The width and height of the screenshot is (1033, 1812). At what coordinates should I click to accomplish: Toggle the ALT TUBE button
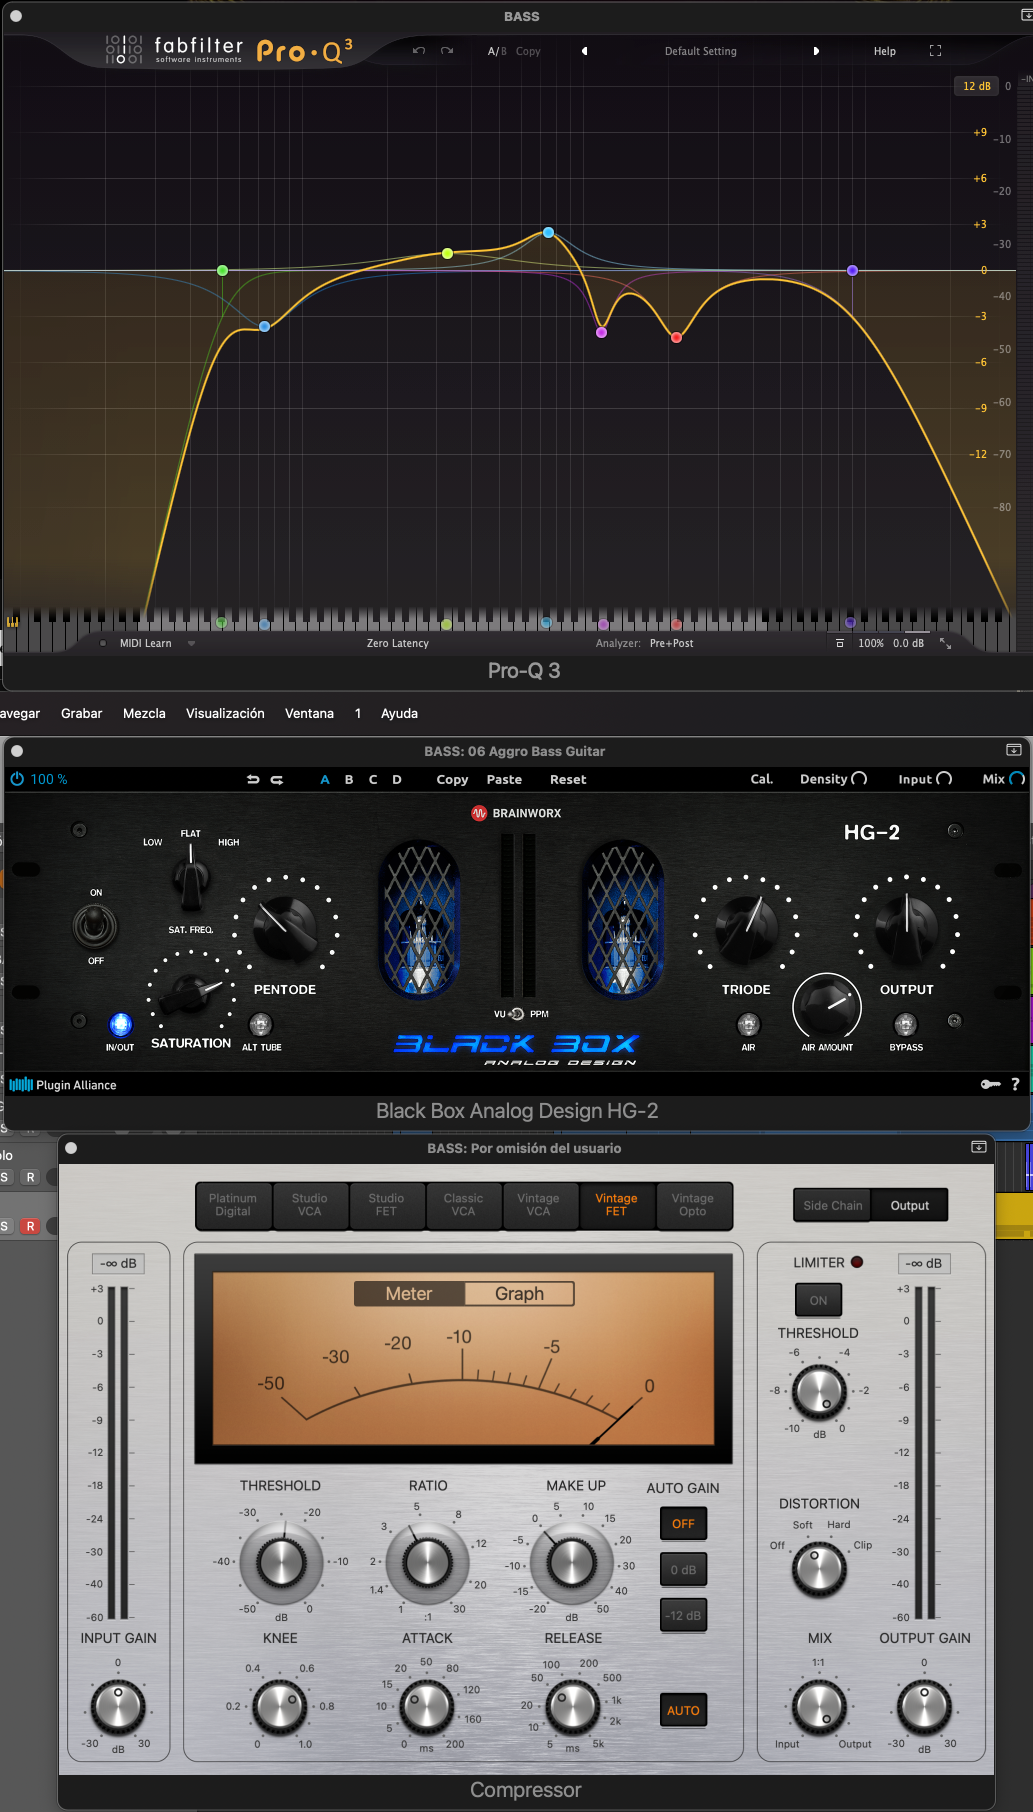pyautogui.click(x=260, y=1024)
